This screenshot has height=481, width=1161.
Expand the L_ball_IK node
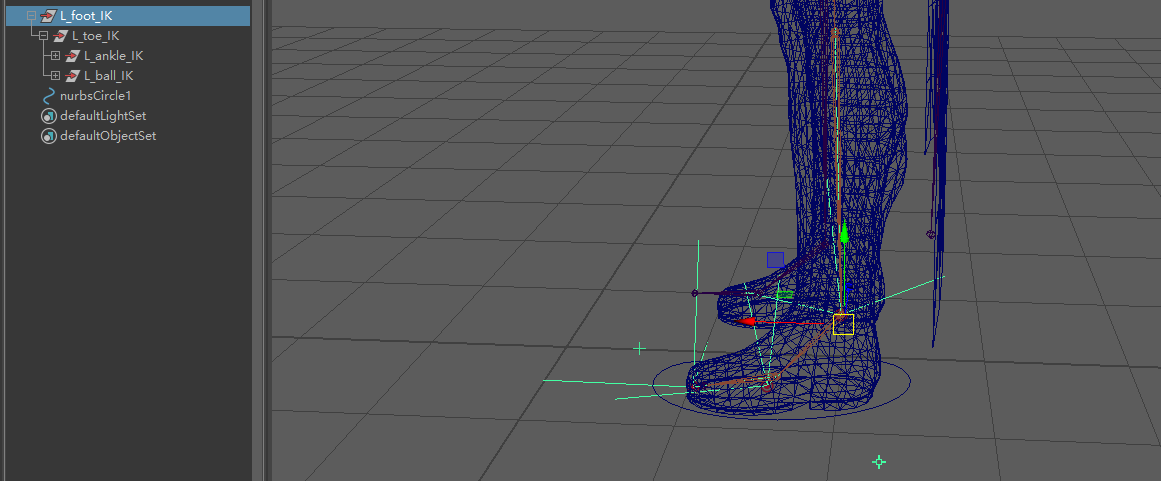(x=55, y=75)
